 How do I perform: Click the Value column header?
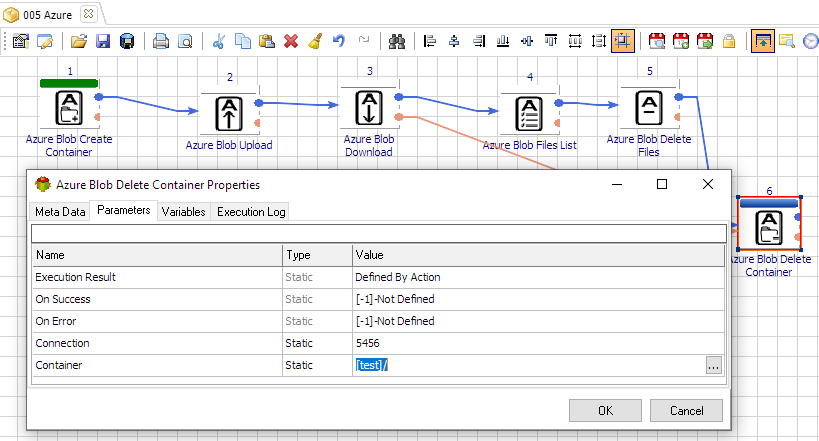pos(539,255)
